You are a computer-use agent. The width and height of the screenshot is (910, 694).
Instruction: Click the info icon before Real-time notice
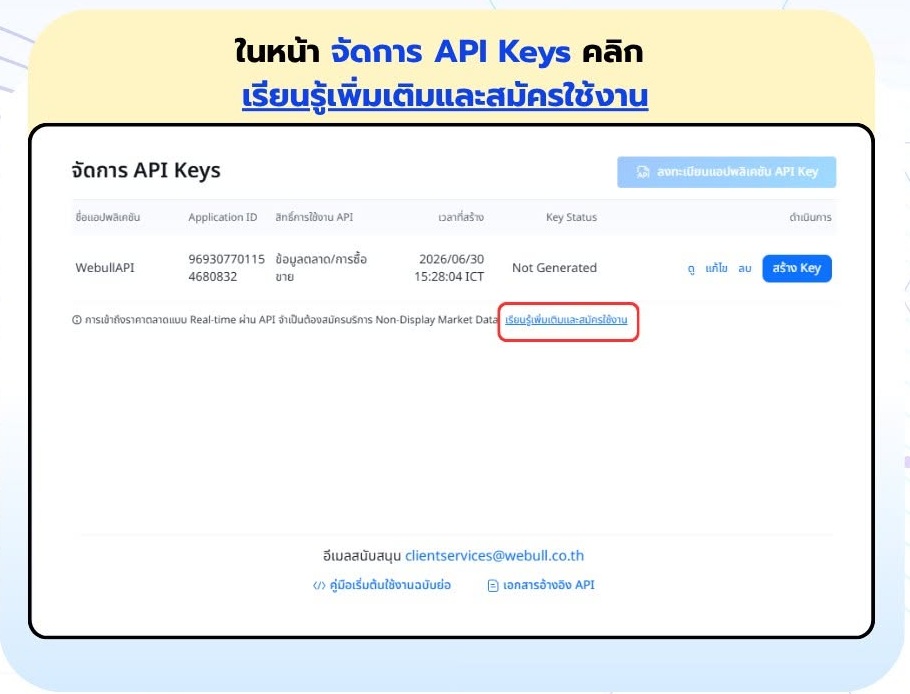click(x=77, y=320)
